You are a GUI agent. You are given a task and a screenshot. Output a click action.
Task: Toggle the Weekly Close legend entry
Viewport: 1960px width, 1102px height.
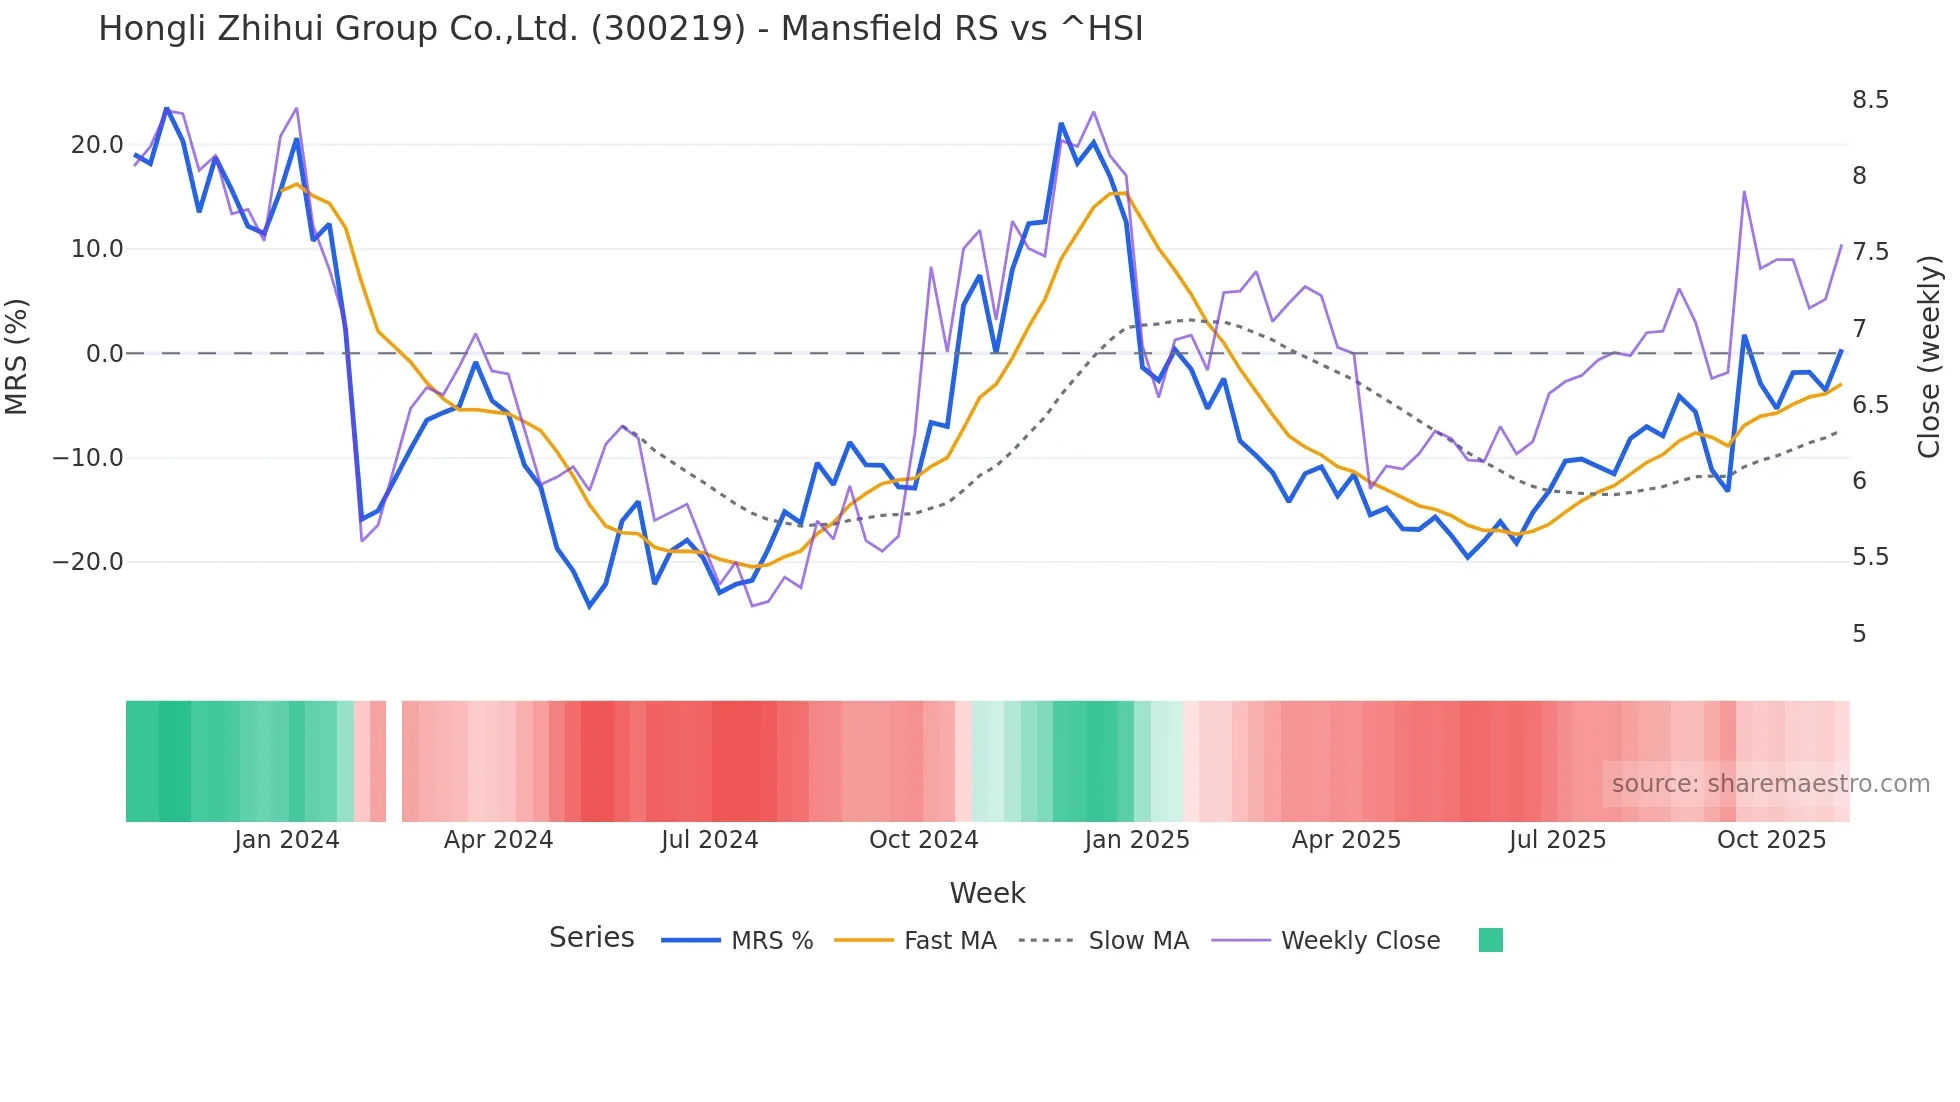(x=1326, y=941)
